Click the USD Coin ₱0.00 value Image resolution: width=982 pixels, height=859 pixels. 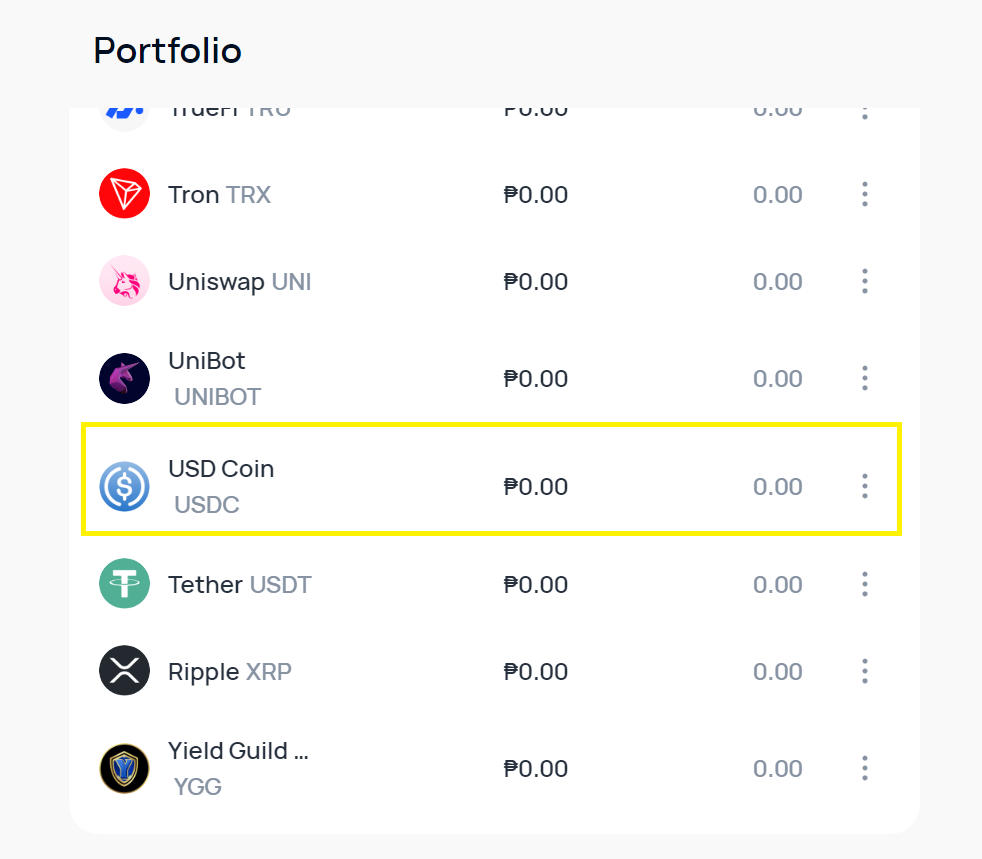point(535,486)
